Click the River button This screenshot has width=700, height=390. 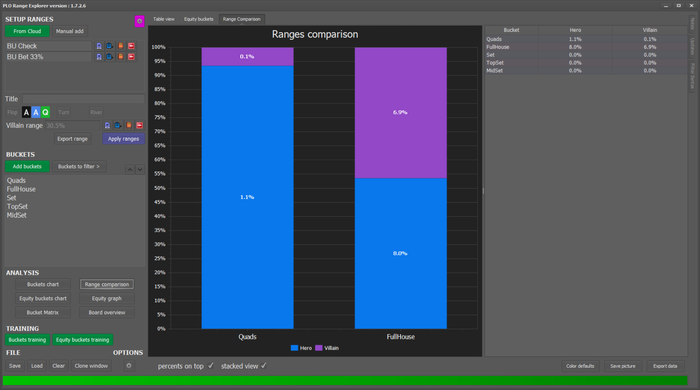tap(96, 112)
